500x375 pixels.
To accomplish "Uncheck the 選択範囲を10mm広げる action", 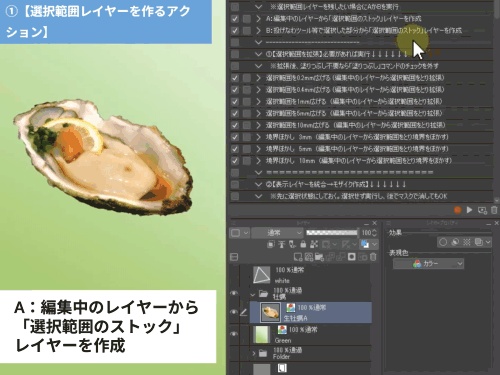I will [x=235, y=125].
